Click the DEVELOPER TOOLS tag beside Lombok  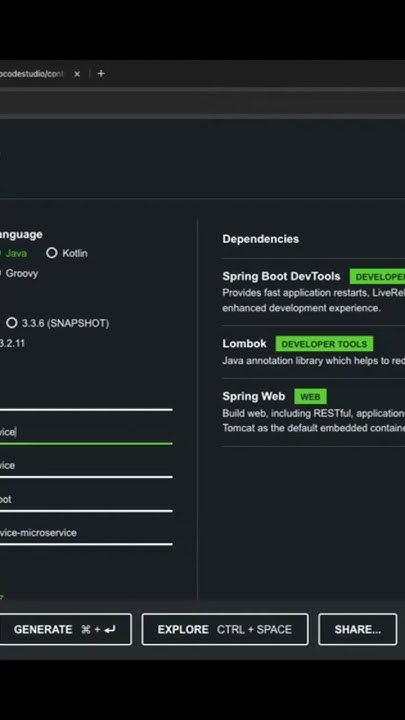(x=324, y=344)
